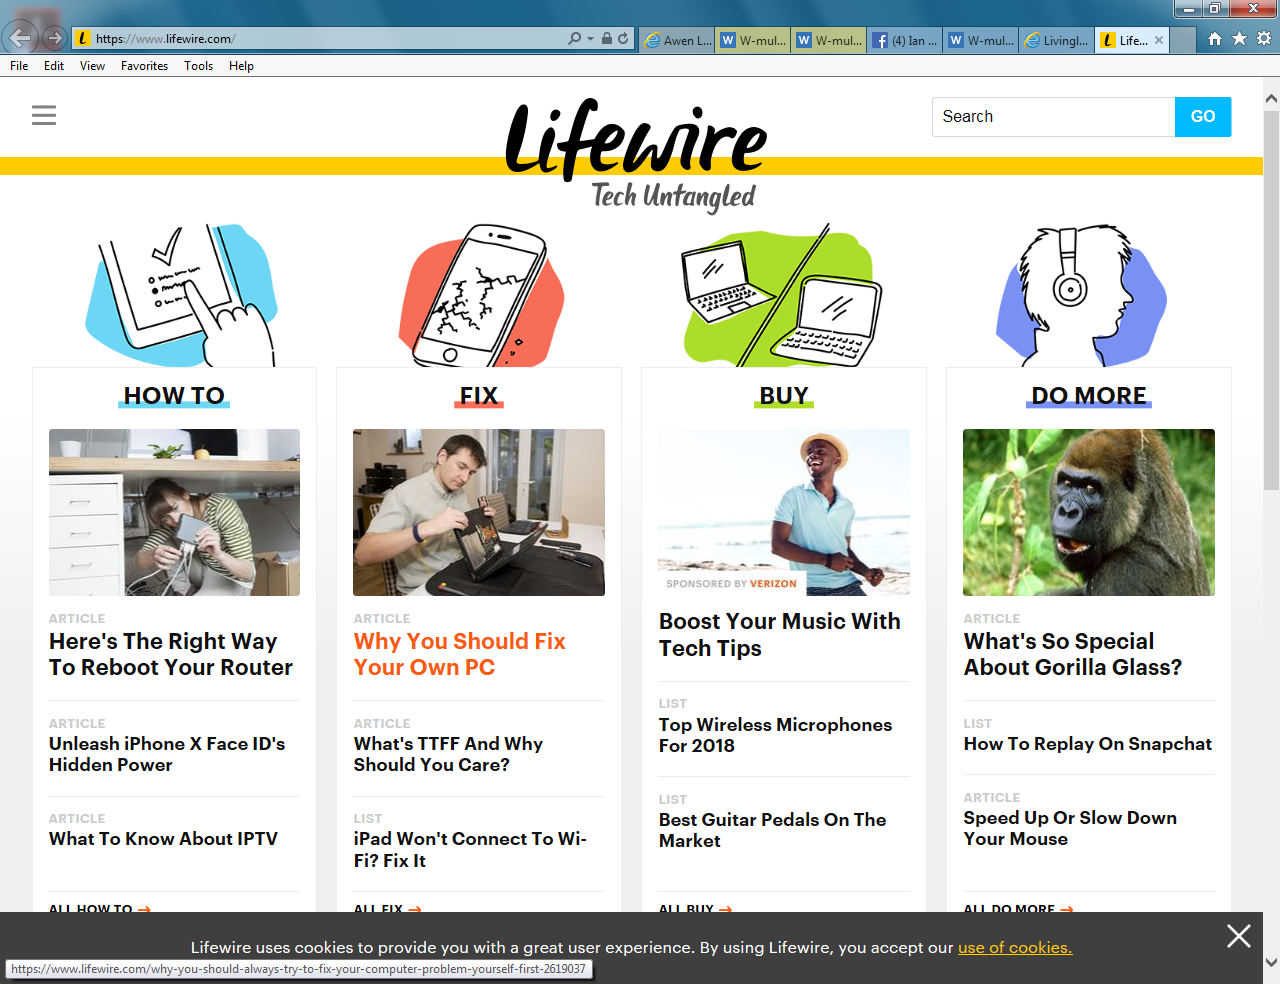Read "Here's The Right Way To Reboot Your Router"
1280x984 pixels.
[171, 655]
